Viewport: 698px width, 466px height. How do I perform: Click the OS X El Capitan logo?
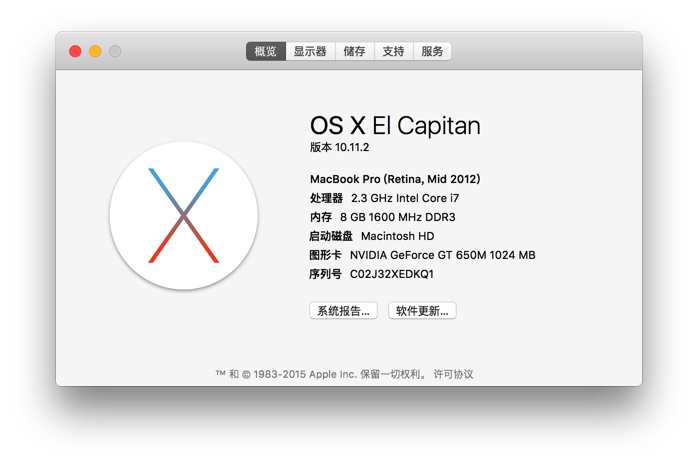tap(183, 215)
